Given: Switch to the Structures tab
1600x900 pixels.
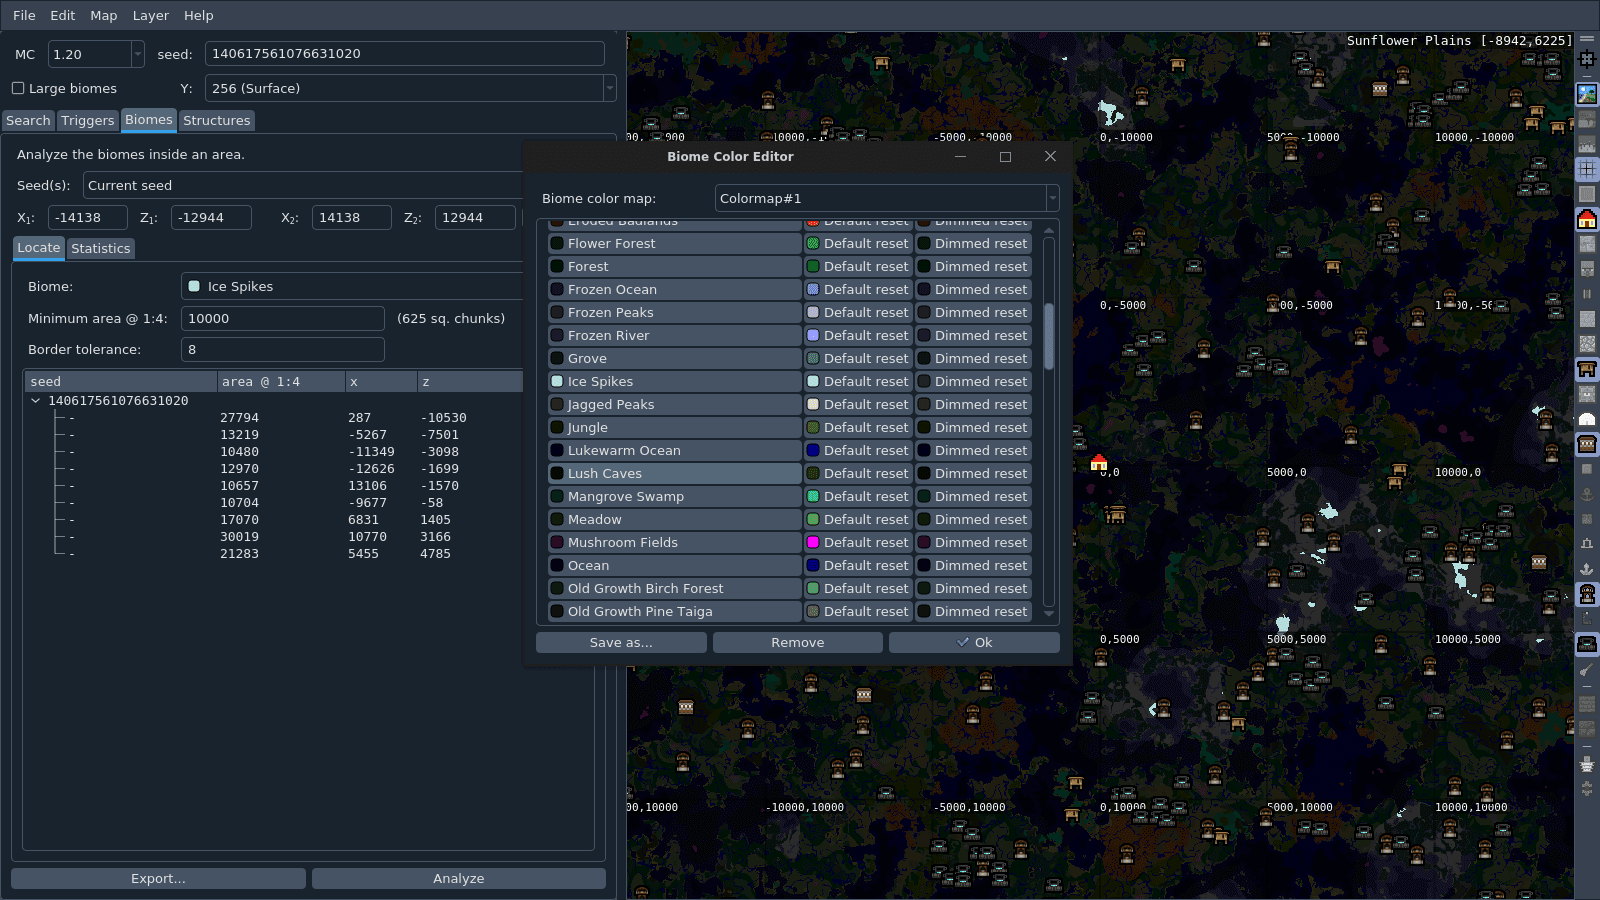Looking at the screenshot, I should coord(217,120).
